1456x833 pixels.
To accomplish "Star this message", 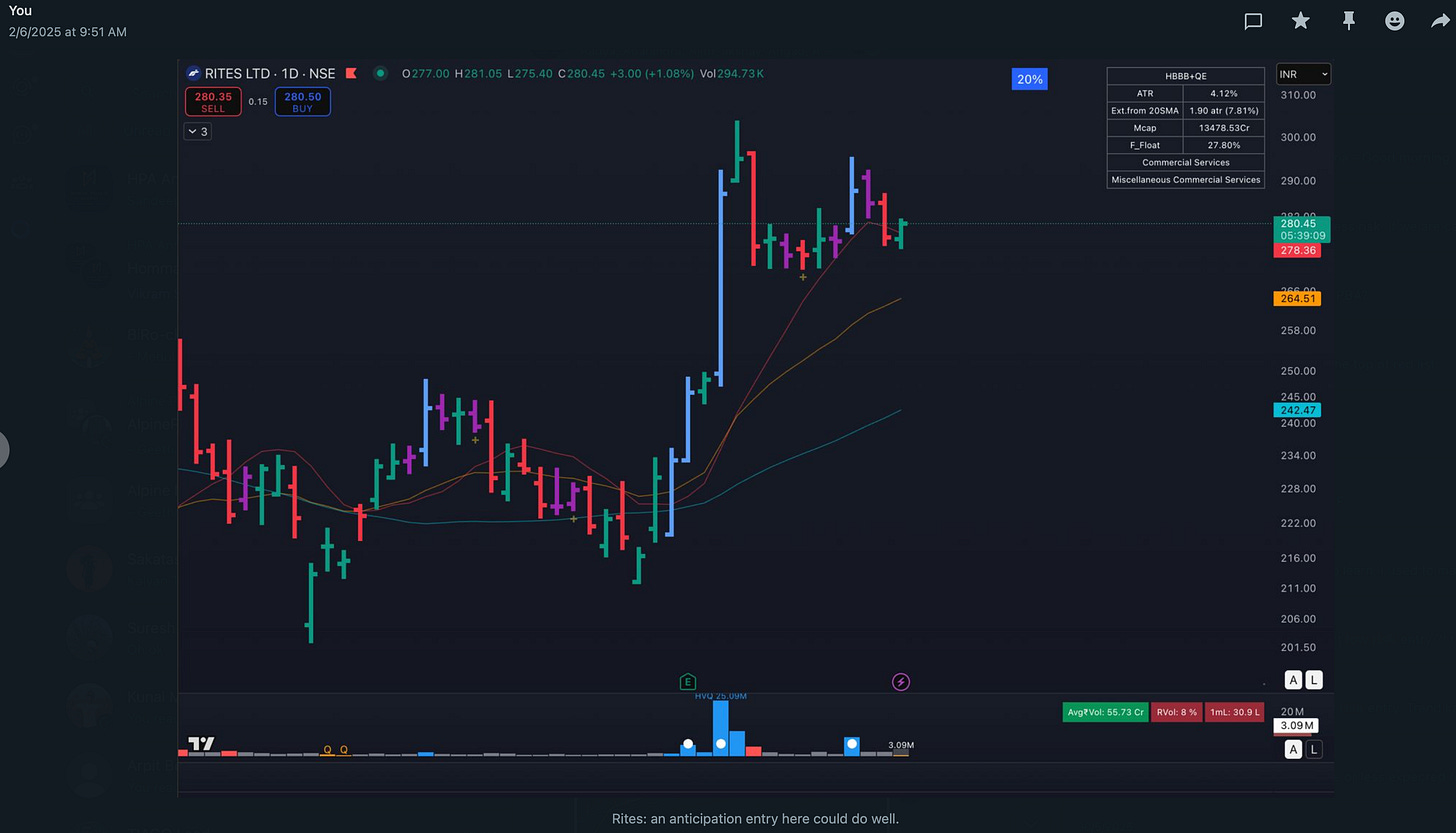I will tap(1300, 20).
